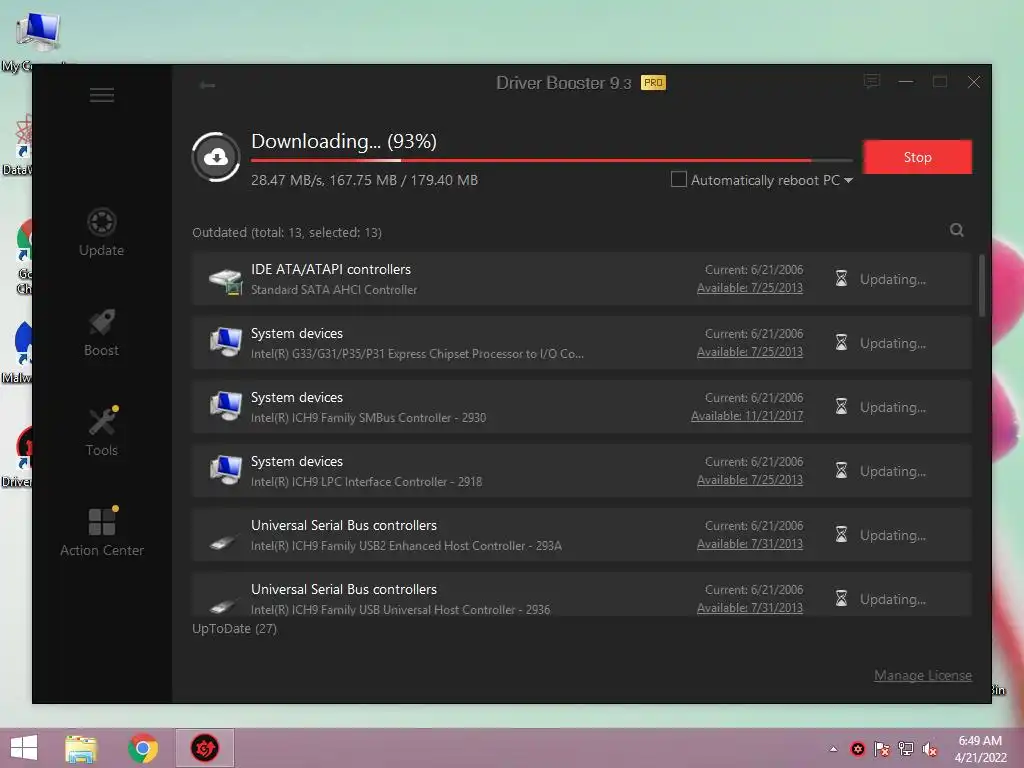Open Google Chrome from the taskbar
The height and width of the screenshot is (768, 1024).
143,748
